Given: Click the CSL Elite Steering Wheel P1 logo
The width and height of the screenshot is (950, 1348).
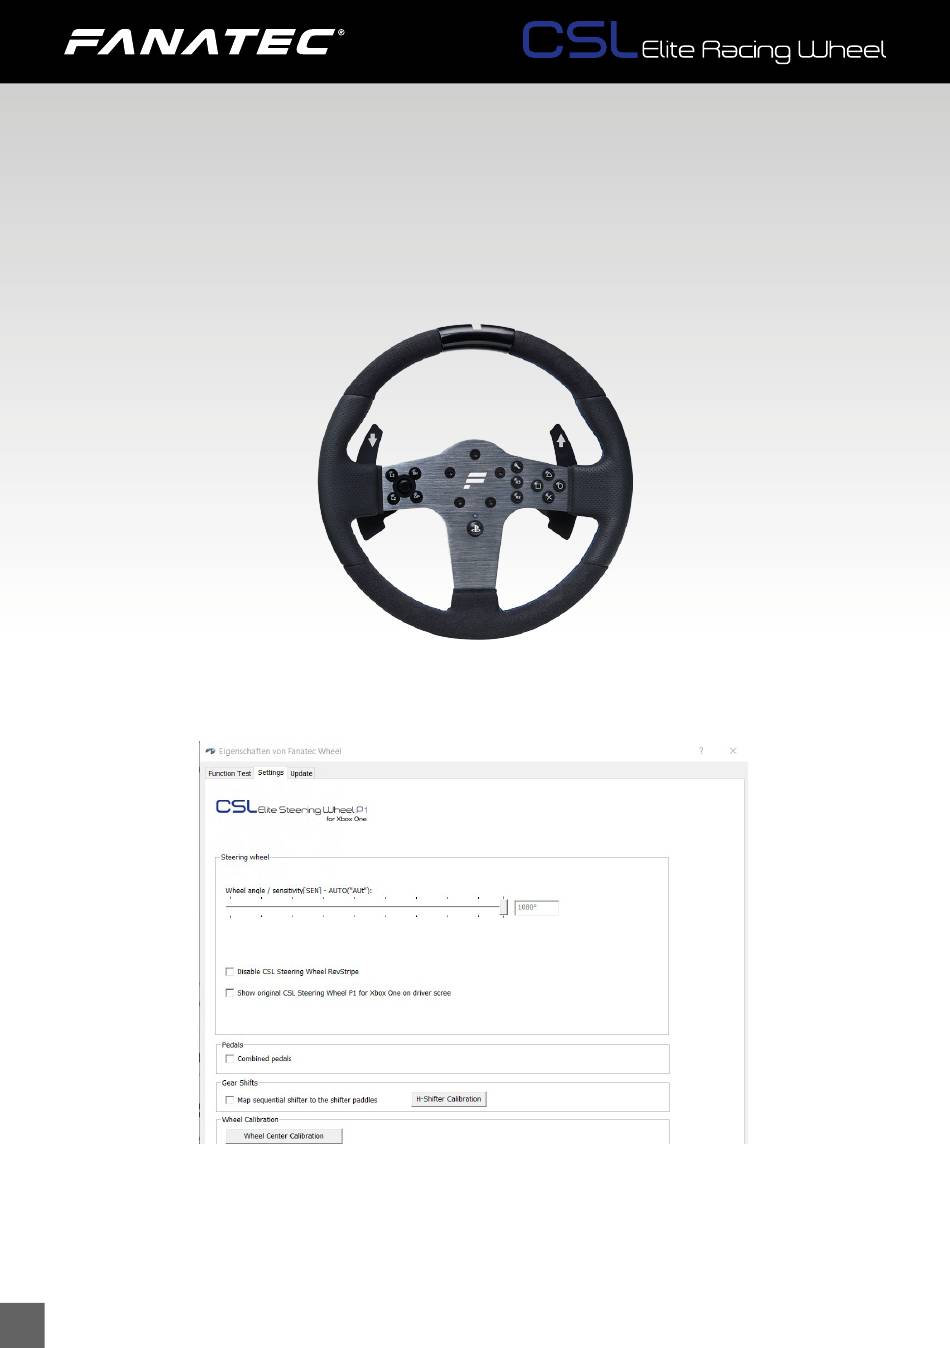Looking at the screenshot, I should [292, 810].
